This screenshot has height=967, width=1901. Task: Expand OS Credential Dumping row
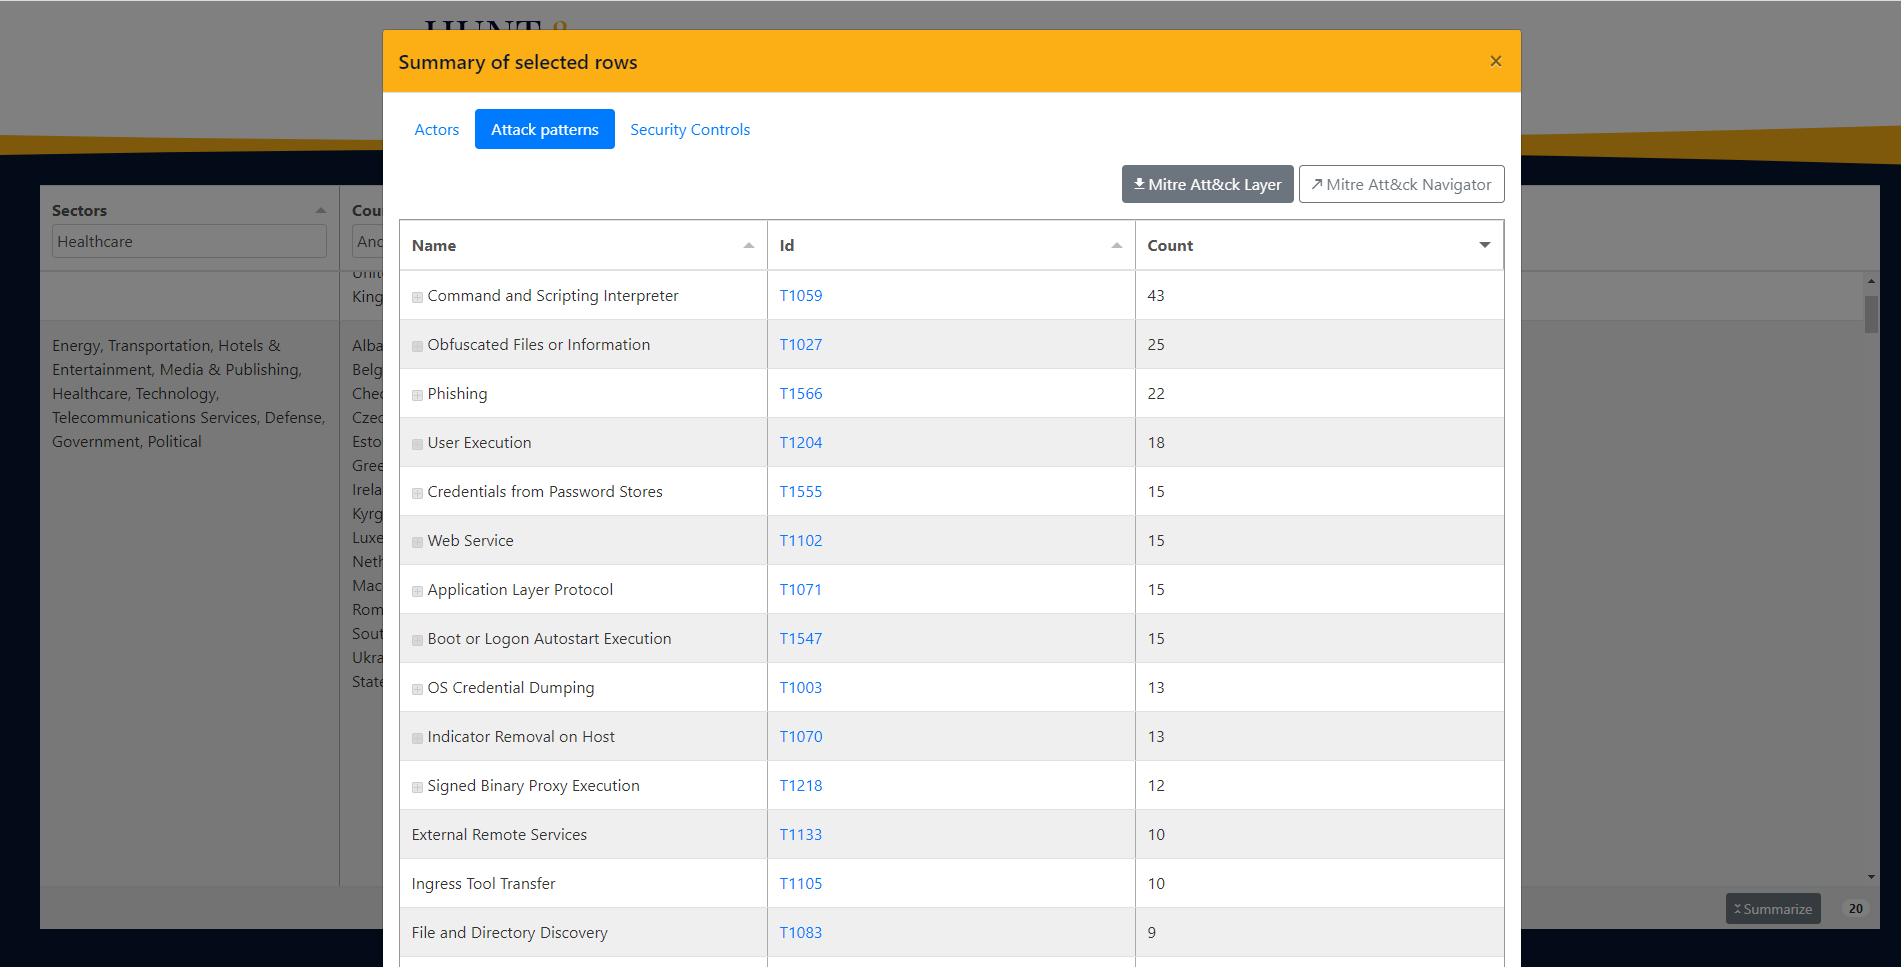417,689
